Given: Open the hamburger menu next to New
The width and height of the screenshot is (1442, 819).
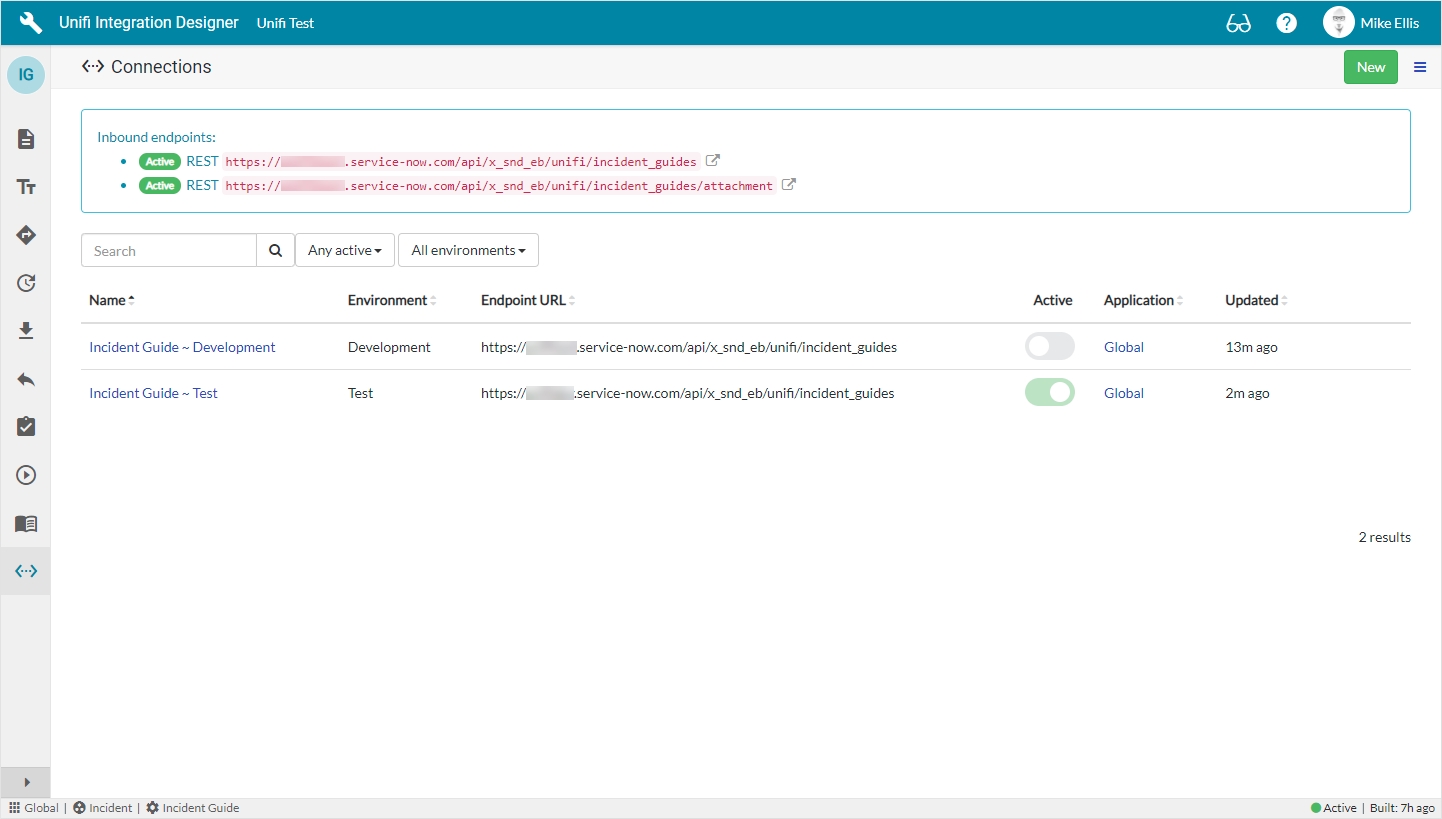Looking at the screenshot, I should point(1419,67).
